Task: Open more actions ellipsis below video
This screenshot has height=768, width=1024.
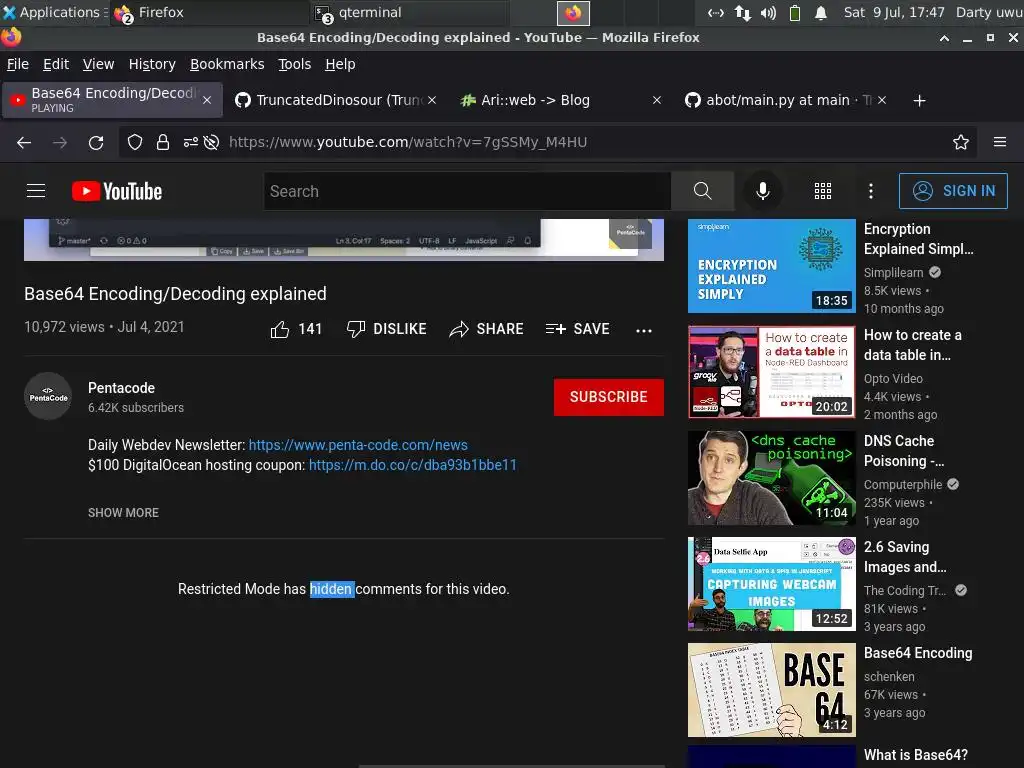Action: coord(644,330)
